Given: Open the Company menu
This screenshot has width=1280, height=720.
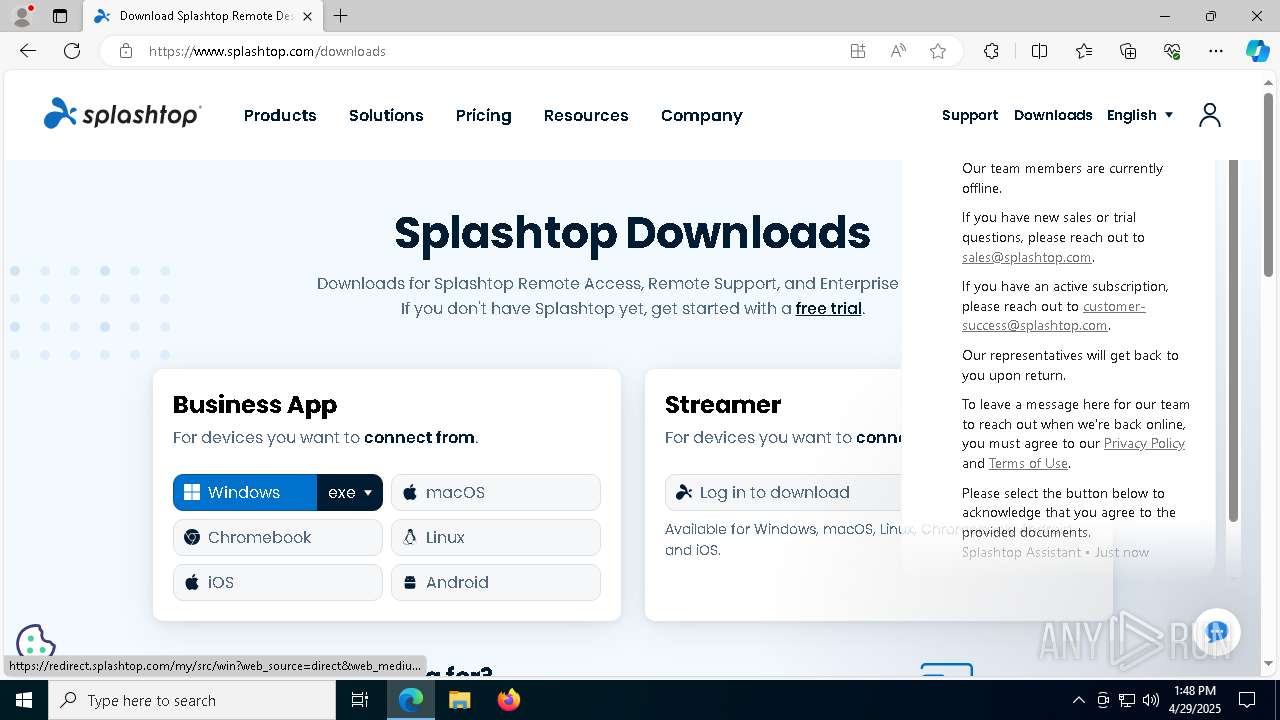Looking at the screenshot, I should pyautogui.click(x=702, y=115).
